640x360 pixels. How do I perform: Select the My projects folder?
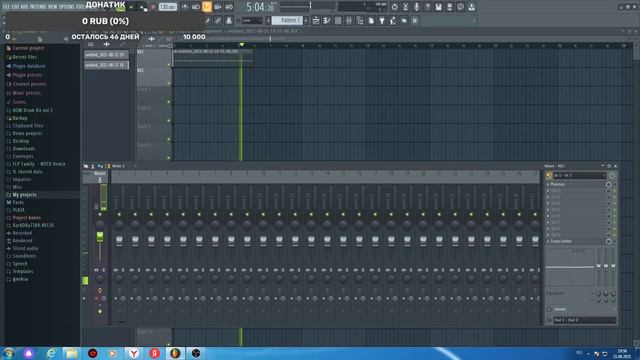click(x=24, y=195)
